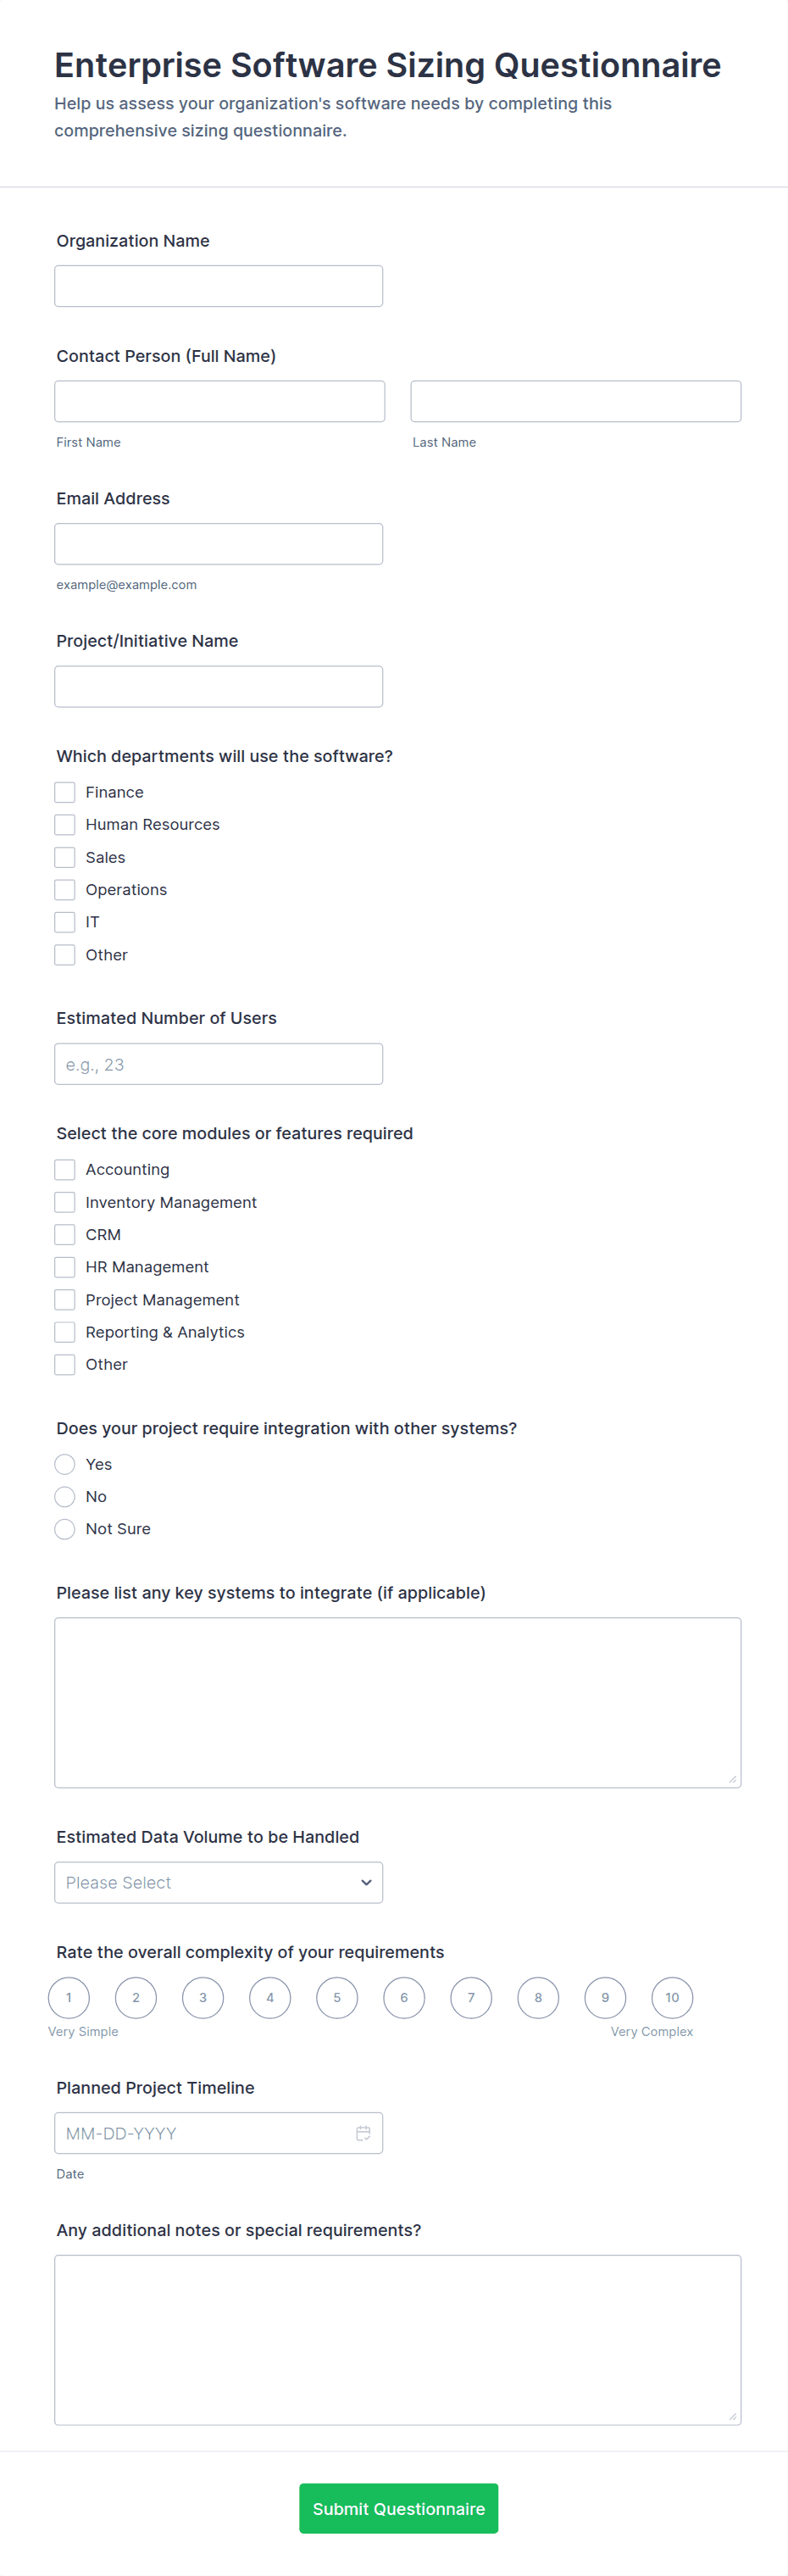
Task: Open the Estimated Data Volume dropdown
Action: tap(218, 1882)
